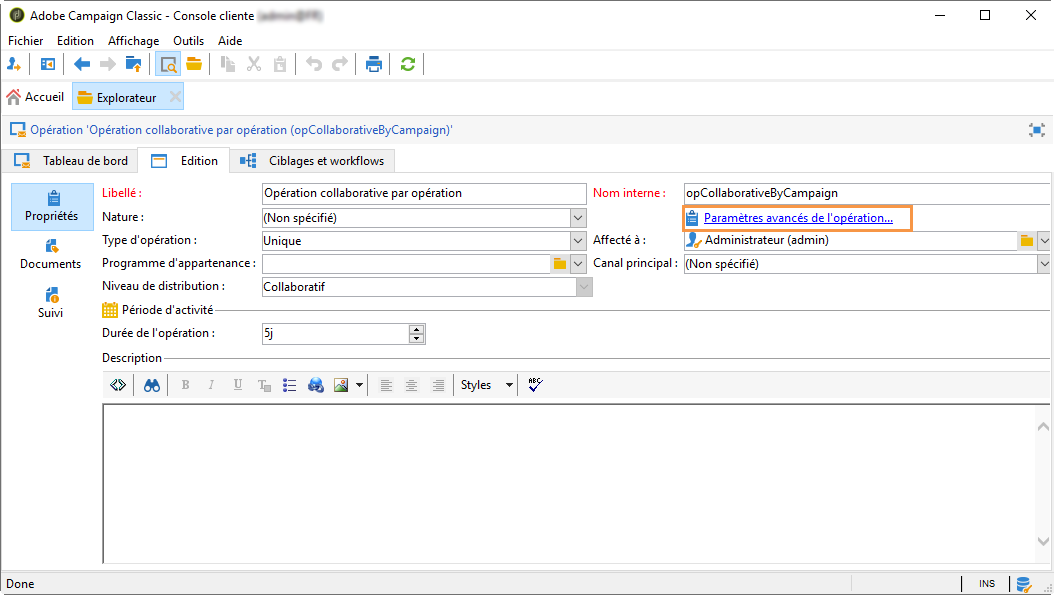1054x595 pixels.
Task: Apply underline formatting in description toolbar
Action: pos(237,385)
